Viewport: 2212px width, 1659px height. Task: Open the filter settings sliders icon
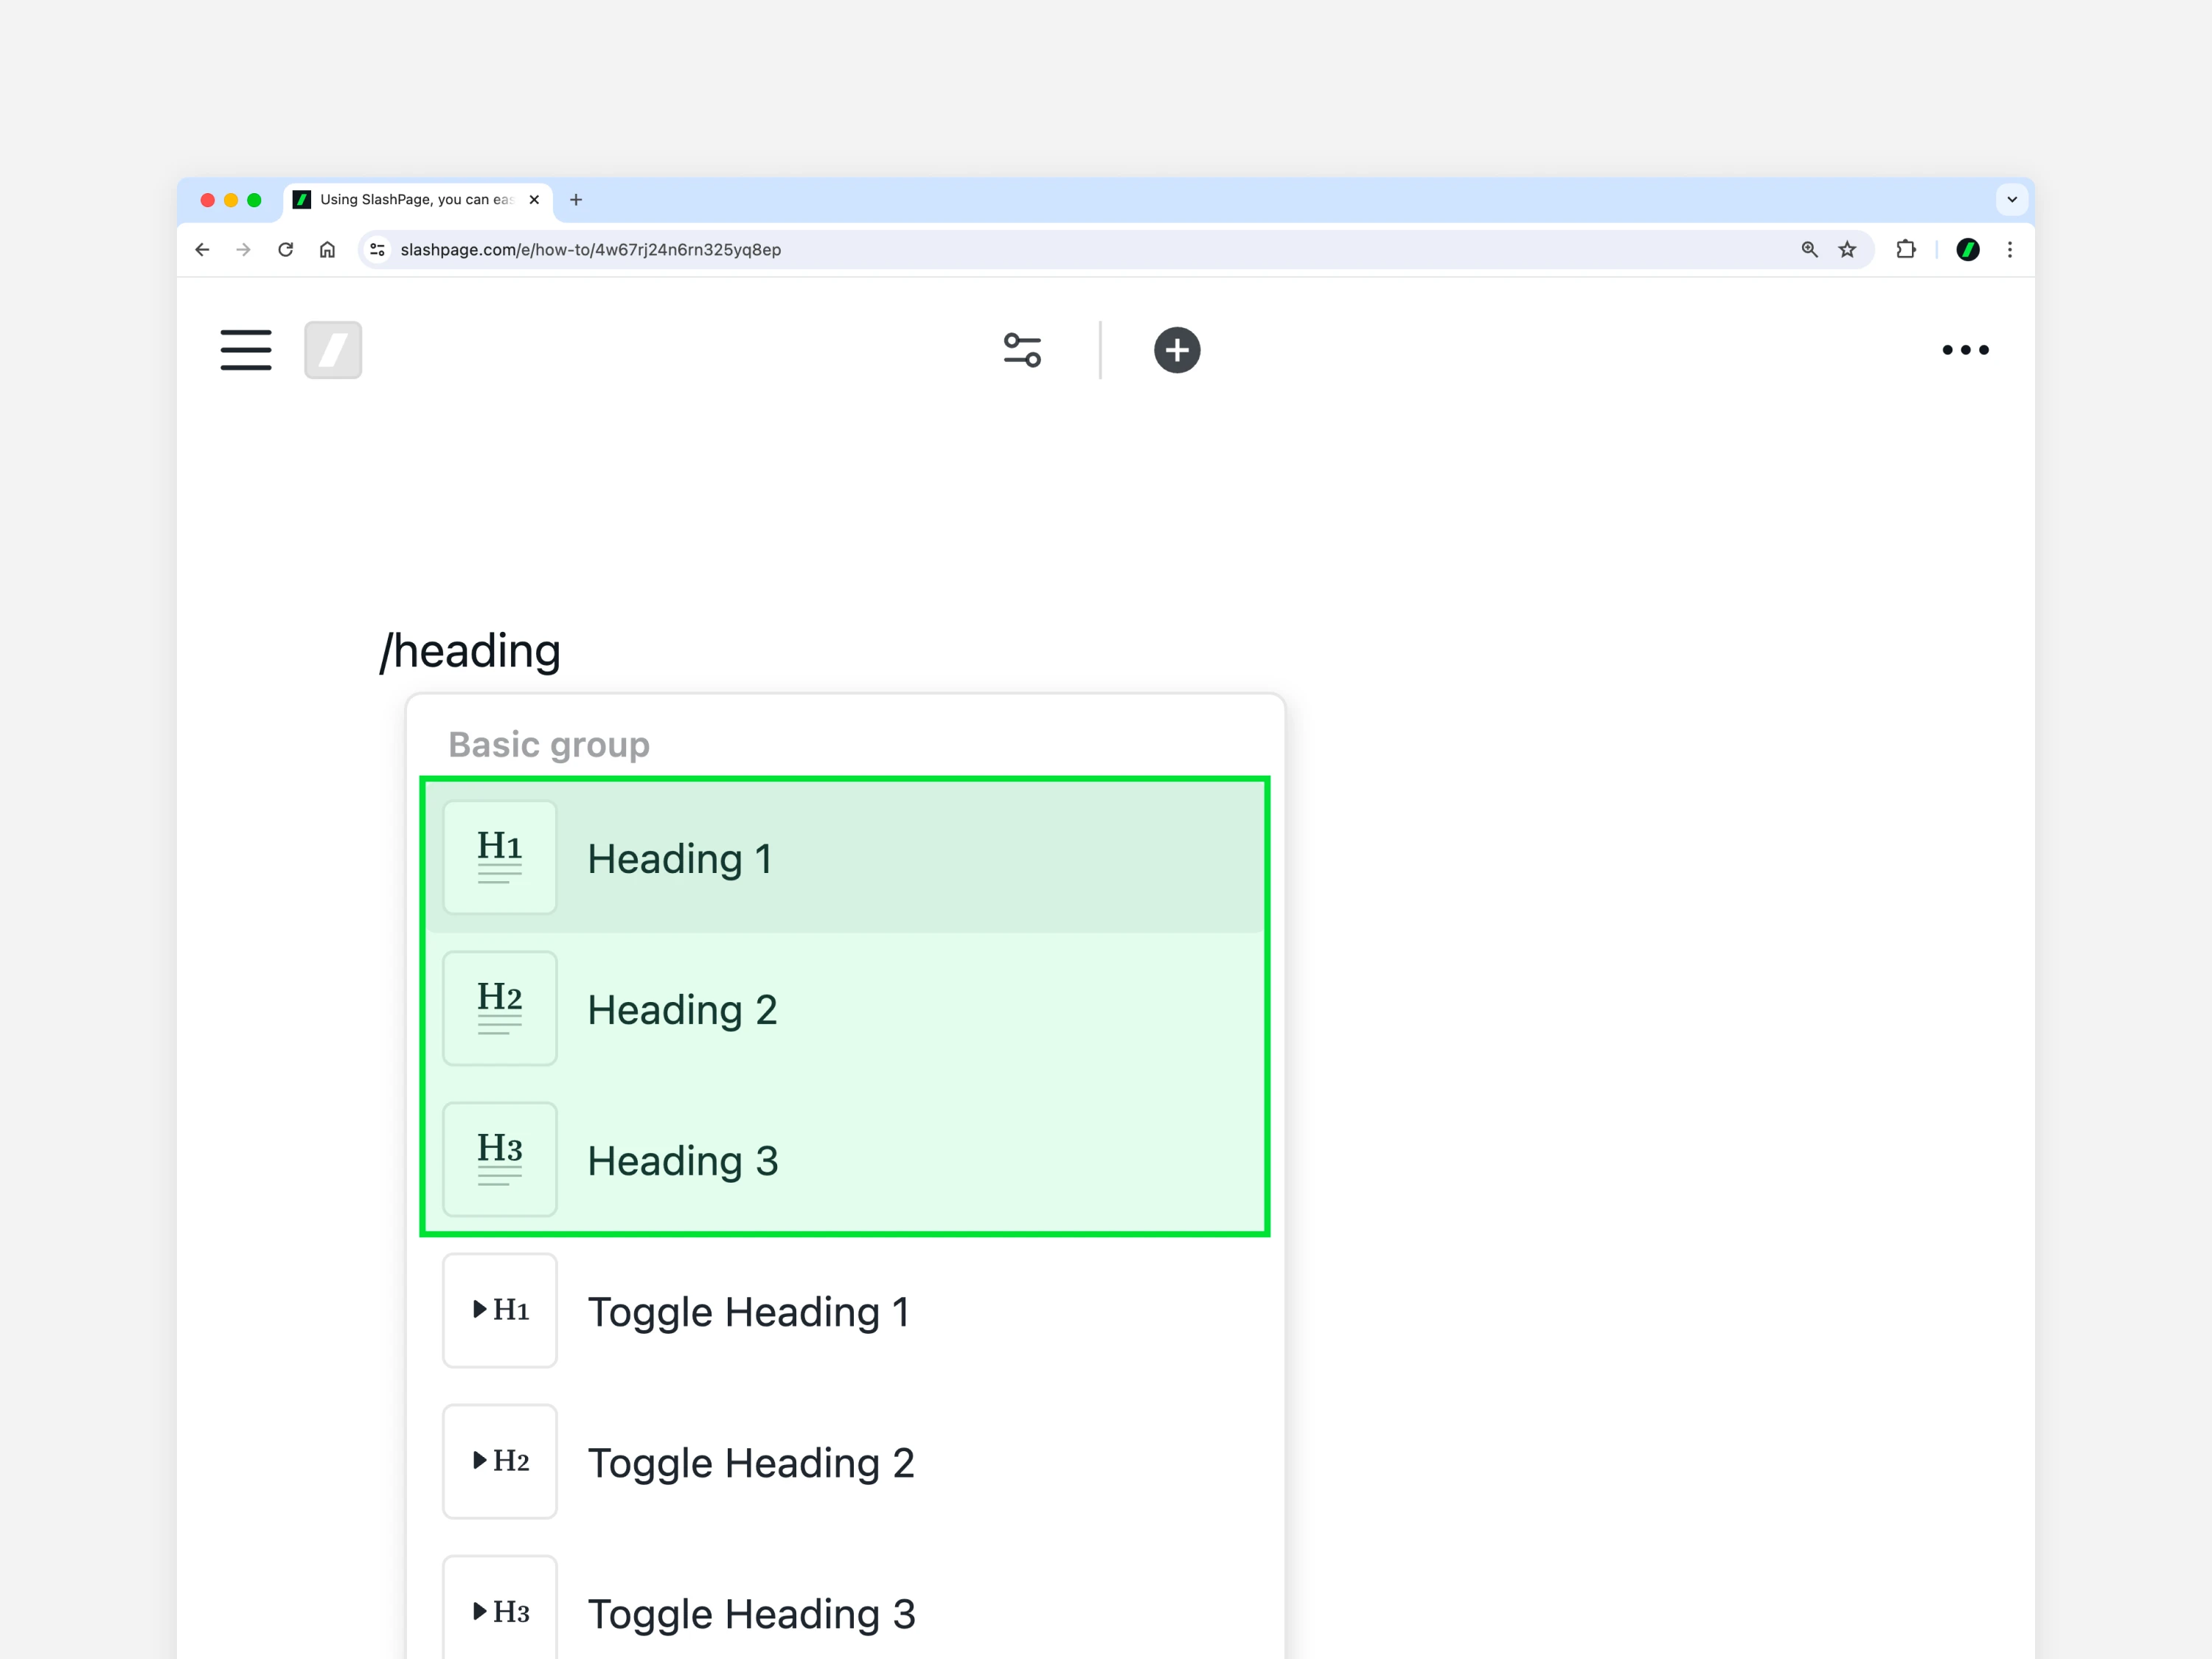(1022, 350)
